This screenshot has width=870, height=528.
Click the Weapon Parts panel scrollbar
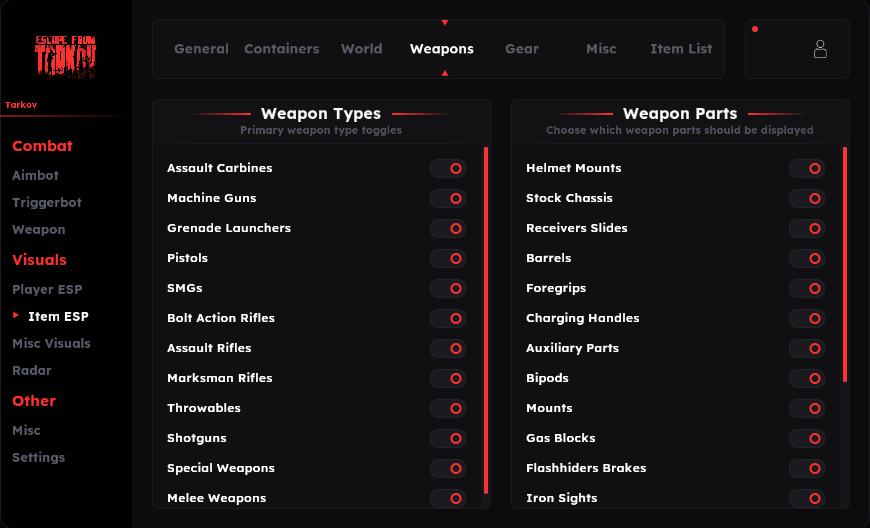(x=845, y=264)
